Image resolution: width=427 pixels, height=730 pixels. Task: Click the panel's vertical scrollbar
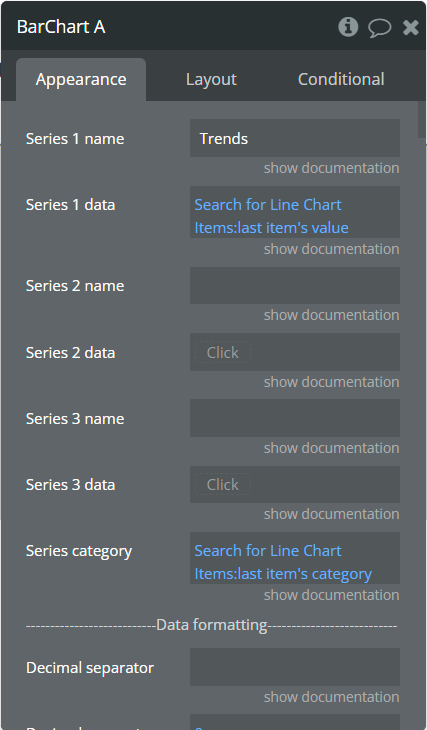pos(422,120)
